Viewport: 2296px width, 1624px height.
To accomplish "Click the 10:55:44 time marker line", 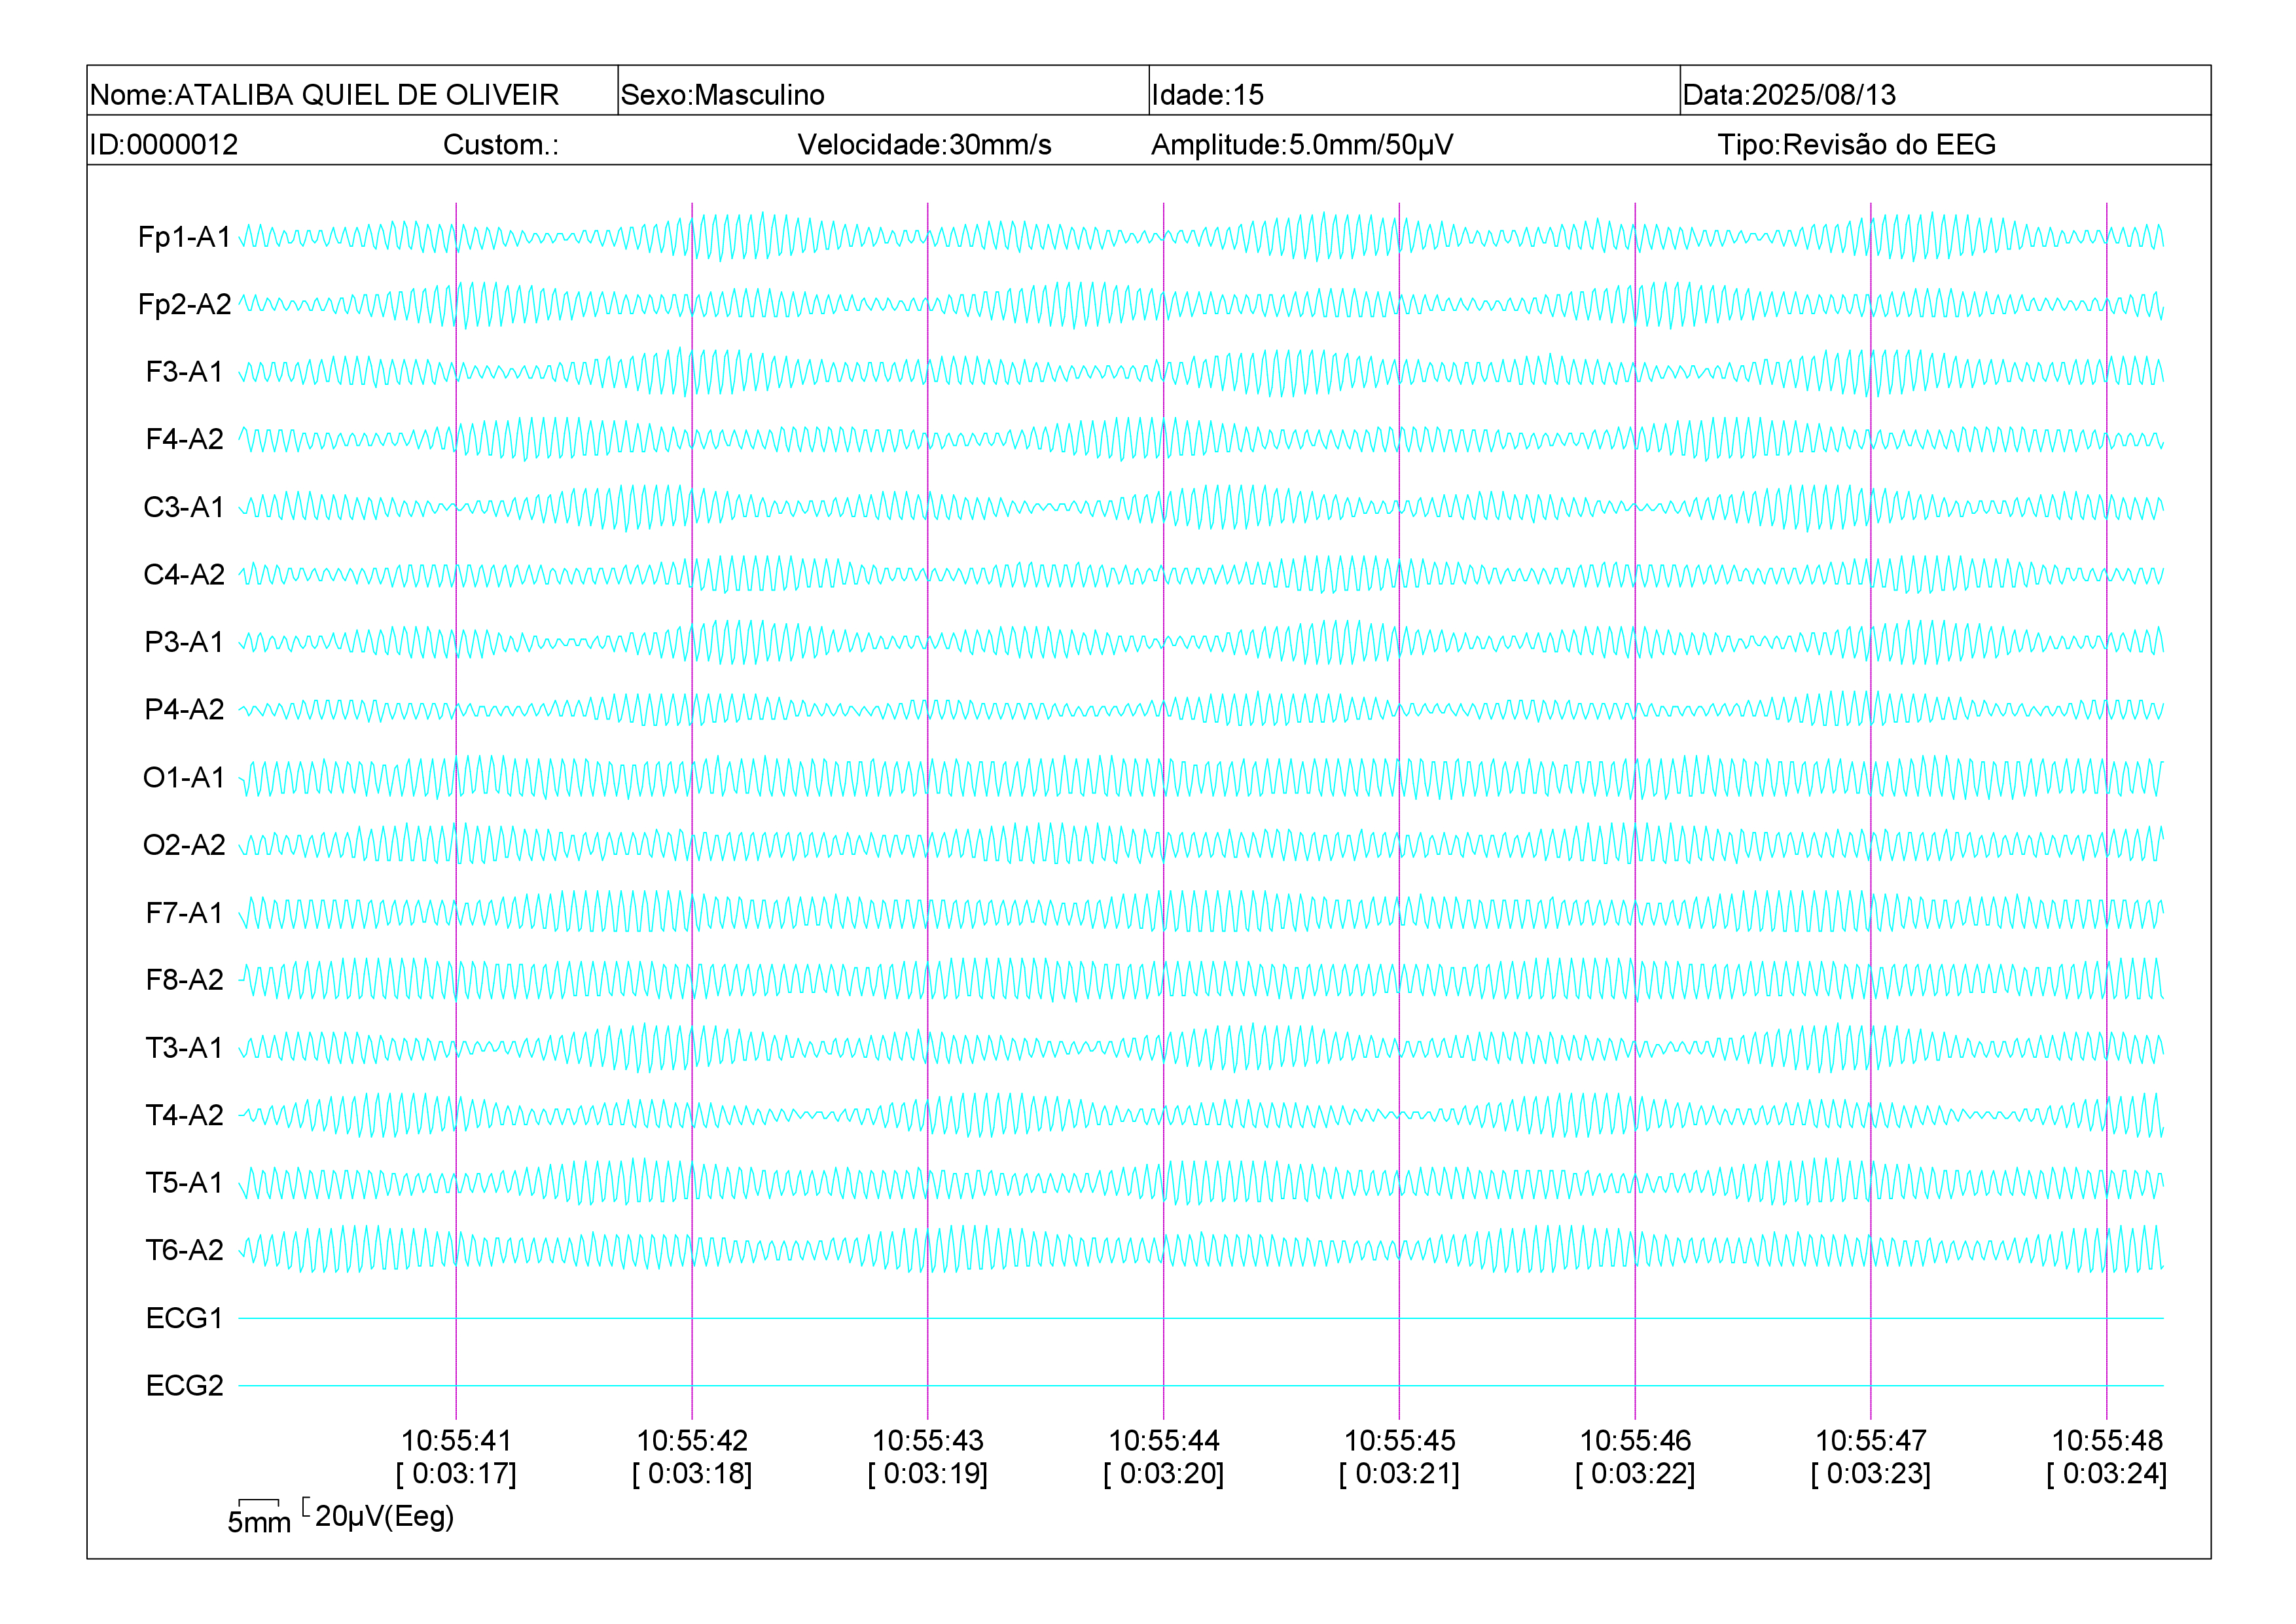I will pyautogui.click(x=1164, y=810).
